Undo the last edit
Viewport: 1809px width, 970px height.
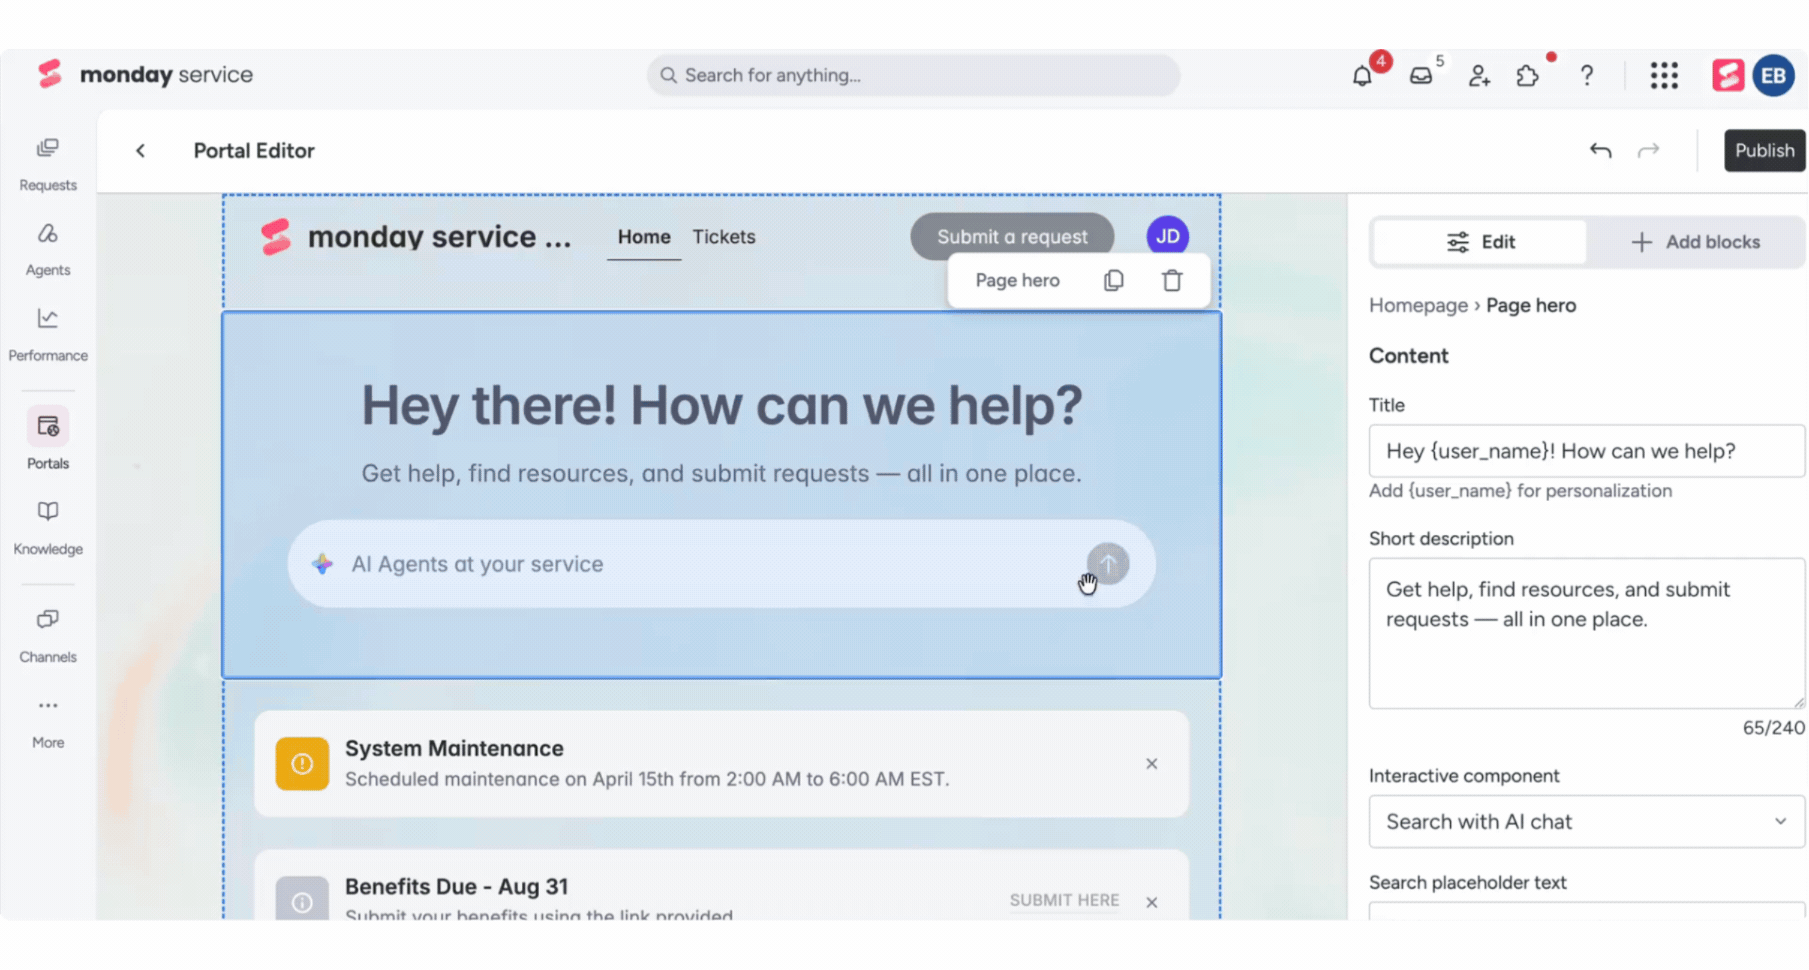(x=1600, y=151)
